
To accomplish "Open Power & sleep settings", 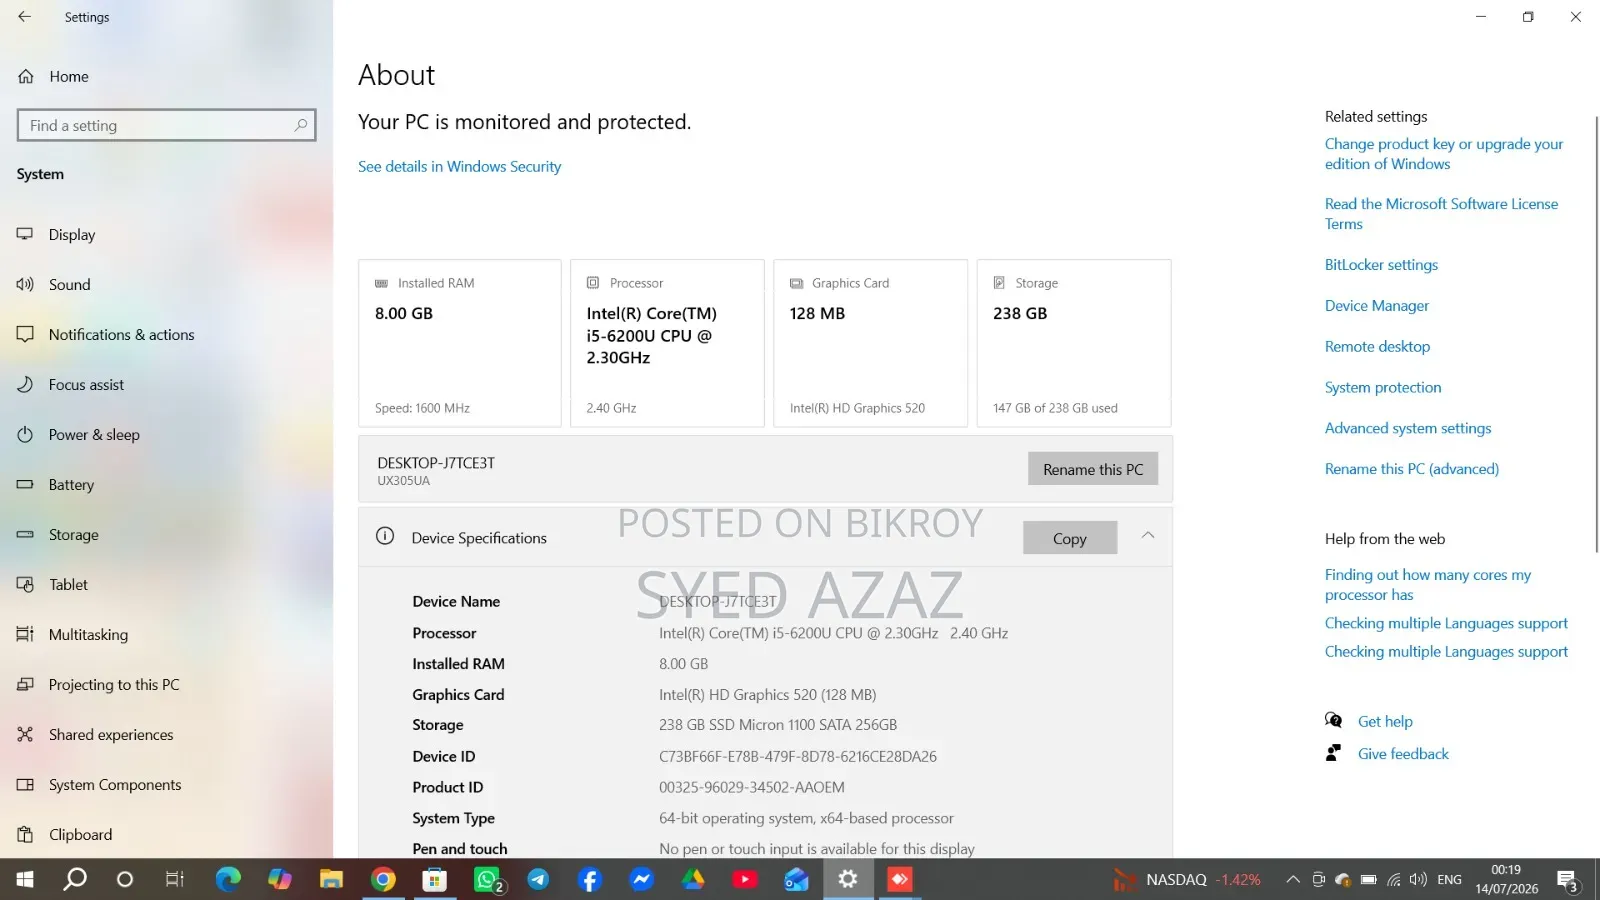I will [x=94, y=435].
